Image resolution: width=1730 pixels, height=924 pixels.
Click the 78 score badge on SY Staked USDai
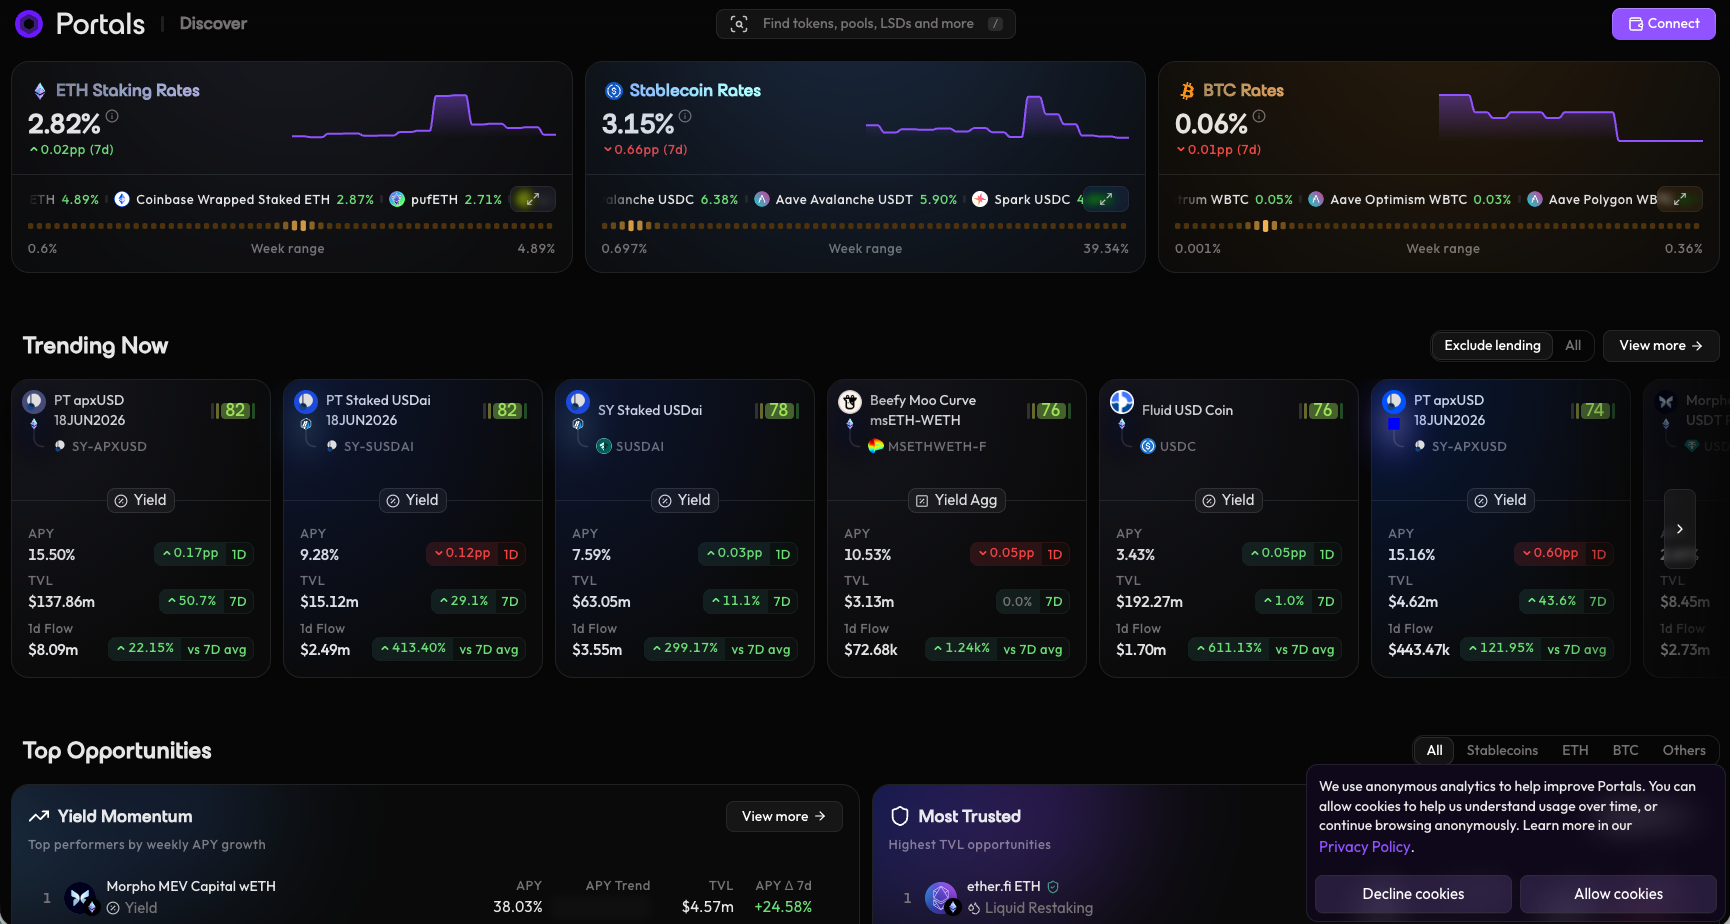(x=779, y=410)
